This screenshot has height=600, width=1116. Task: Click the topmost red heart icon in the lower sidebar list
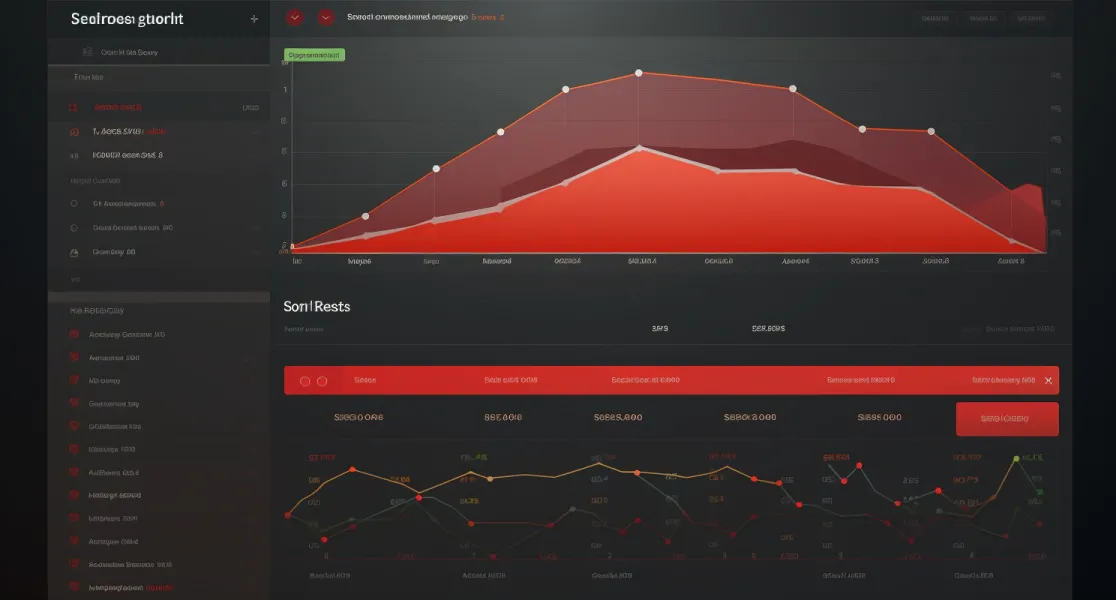click(74, 334)
